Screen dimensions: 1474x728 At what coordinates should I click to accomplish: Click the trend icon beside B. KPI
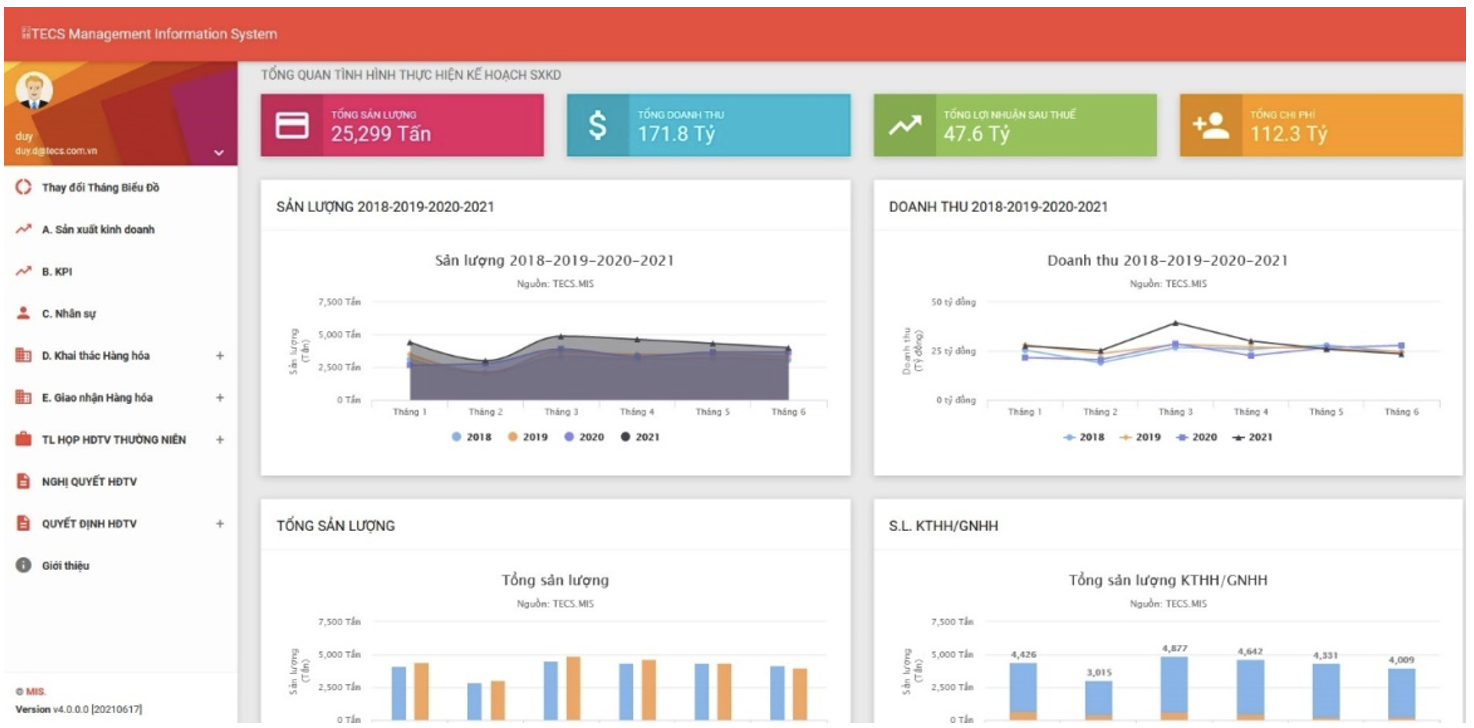pos(23,272)
